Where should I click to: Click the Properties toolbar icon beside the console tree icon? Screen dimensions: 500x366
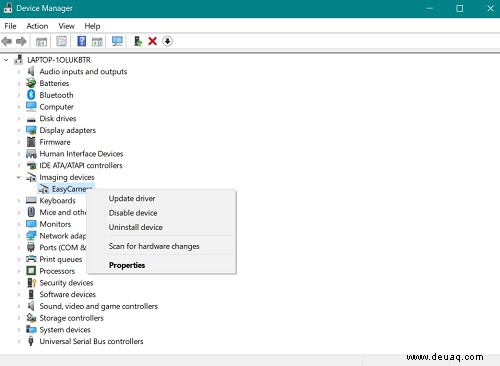pos(61,41)
